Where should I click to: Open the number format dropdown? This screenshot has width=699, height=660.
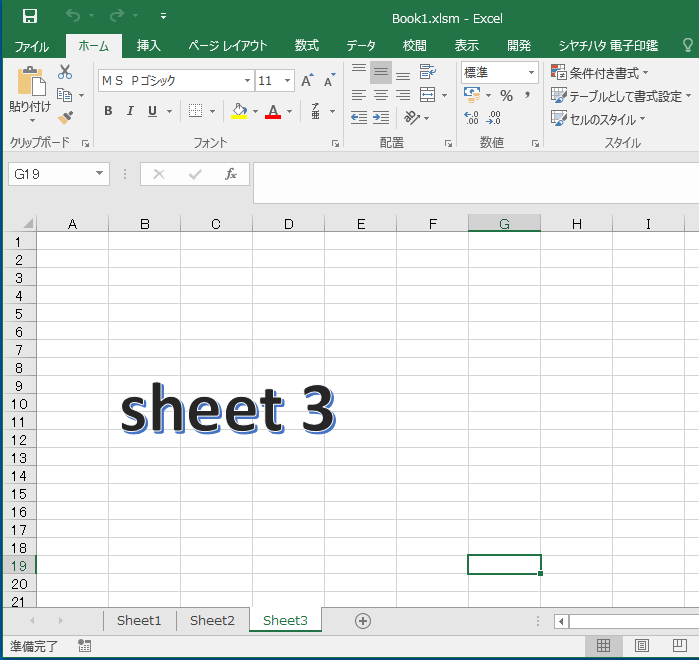[531, 73]
